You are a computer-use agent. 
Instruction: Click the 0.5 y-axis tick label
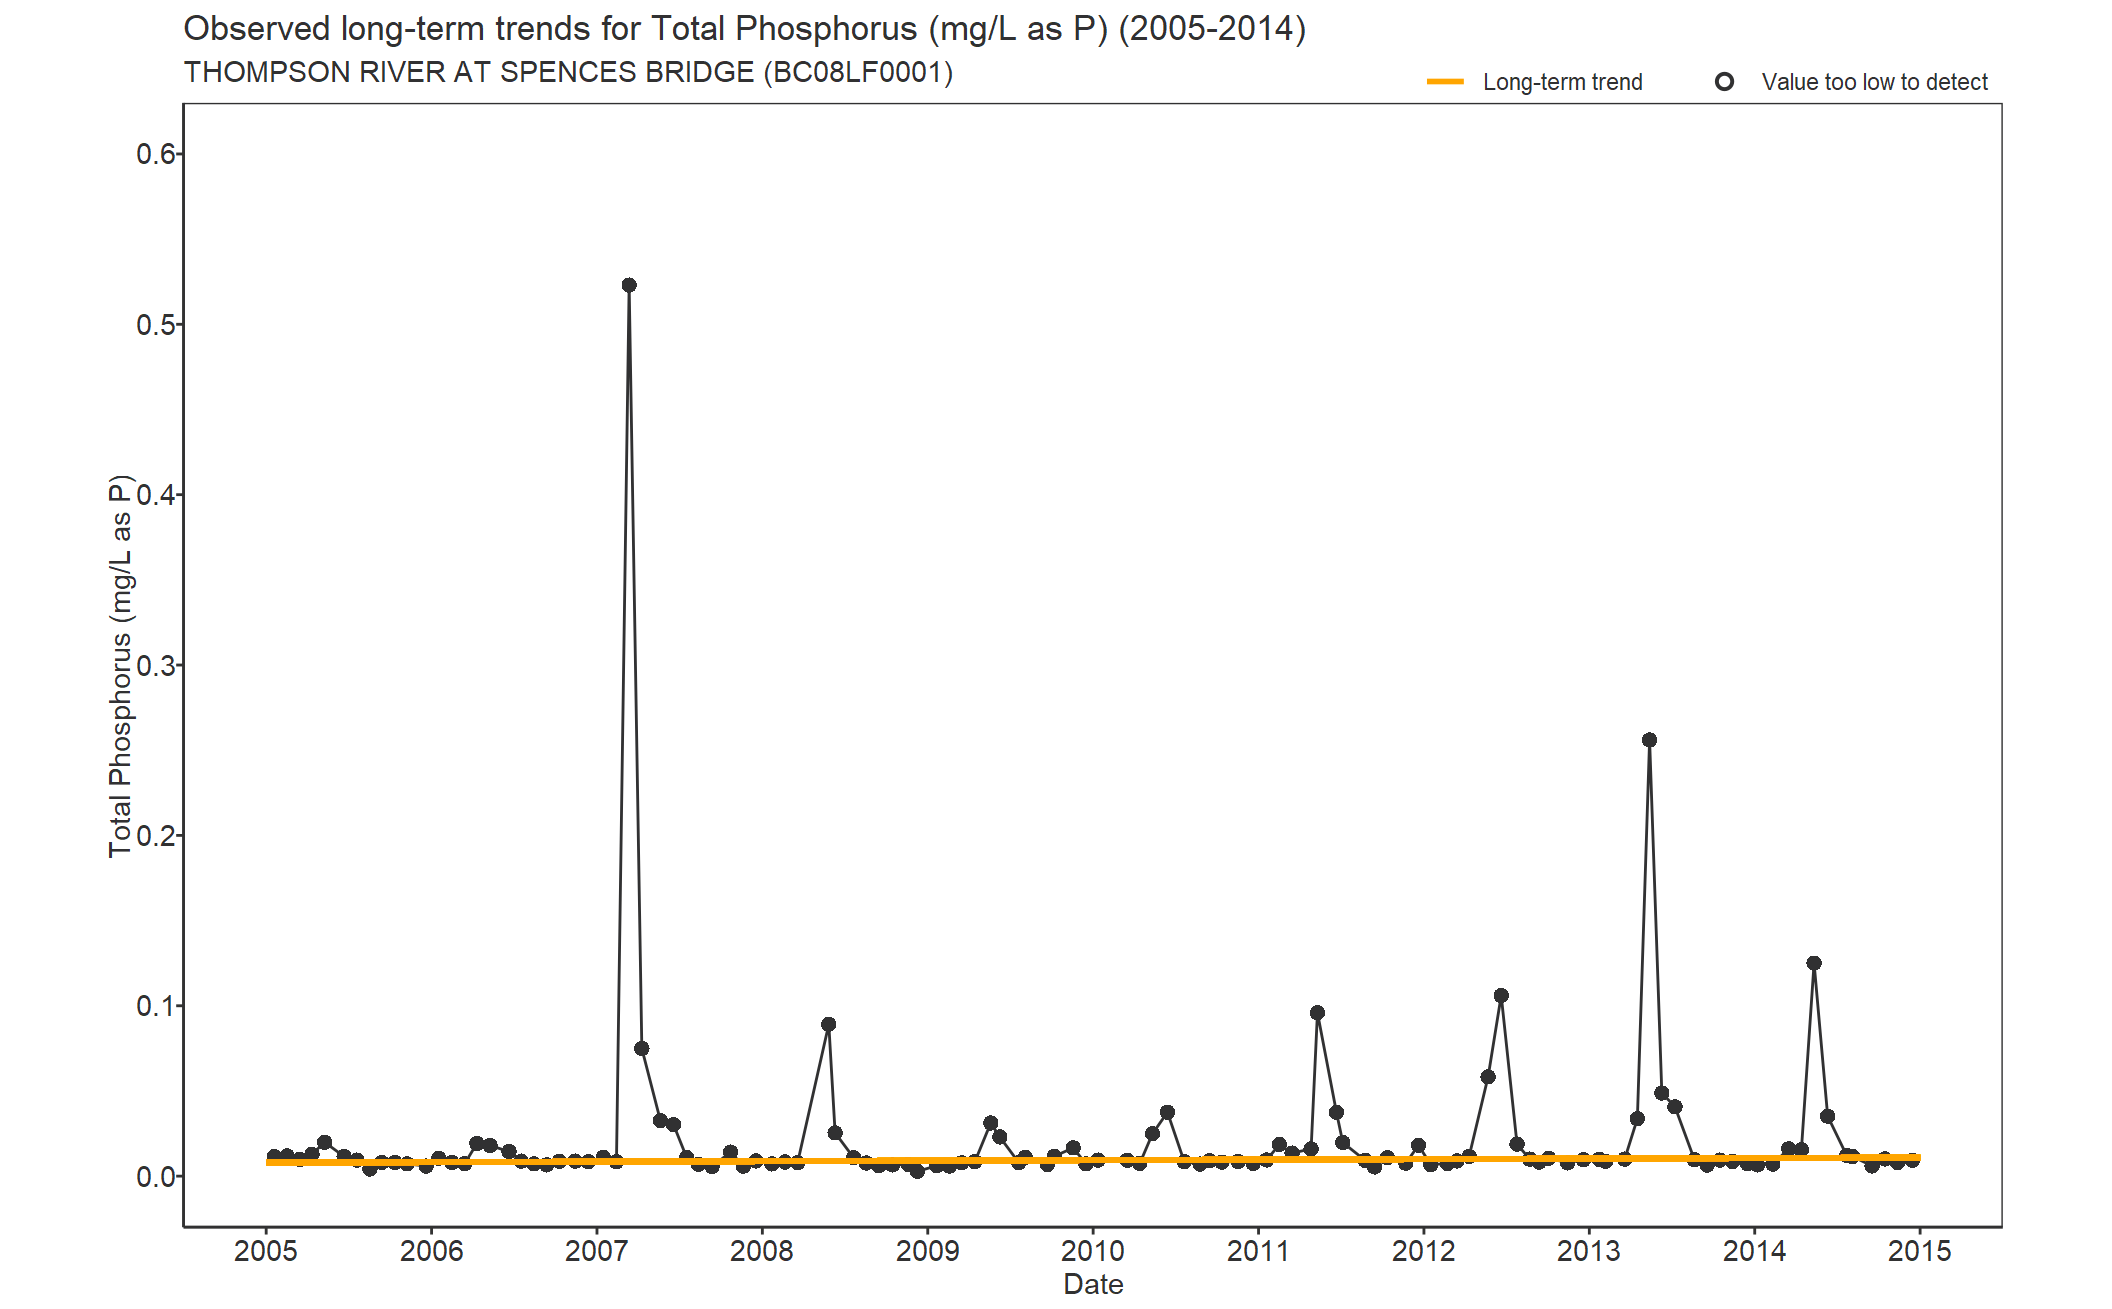tap(156, 325)
